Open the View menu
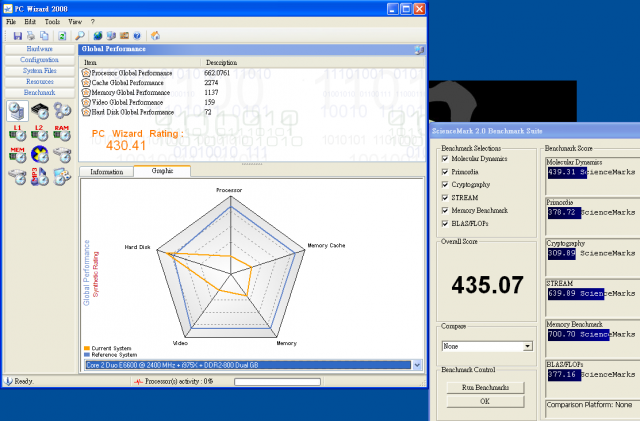The image size is (640, 421). tap(75, 22)
